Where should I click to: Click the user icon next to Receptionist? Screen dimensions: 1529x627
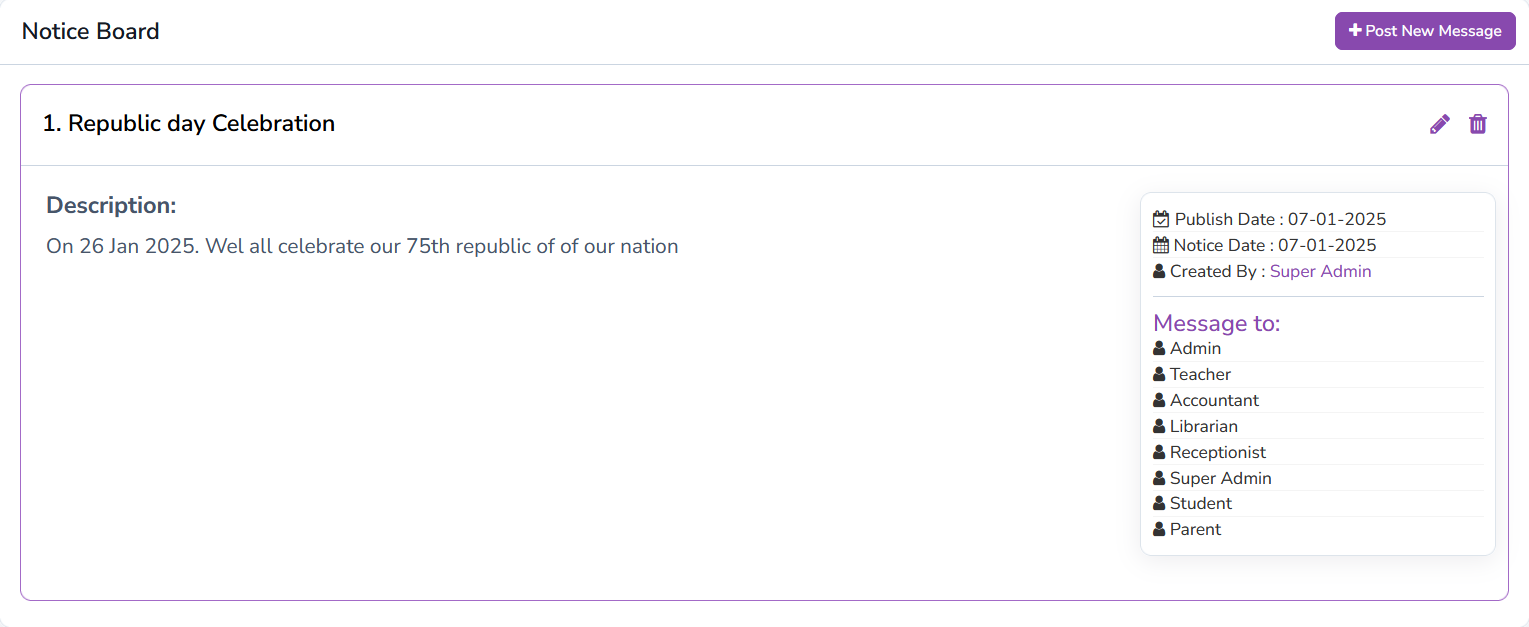point(1159,452)
